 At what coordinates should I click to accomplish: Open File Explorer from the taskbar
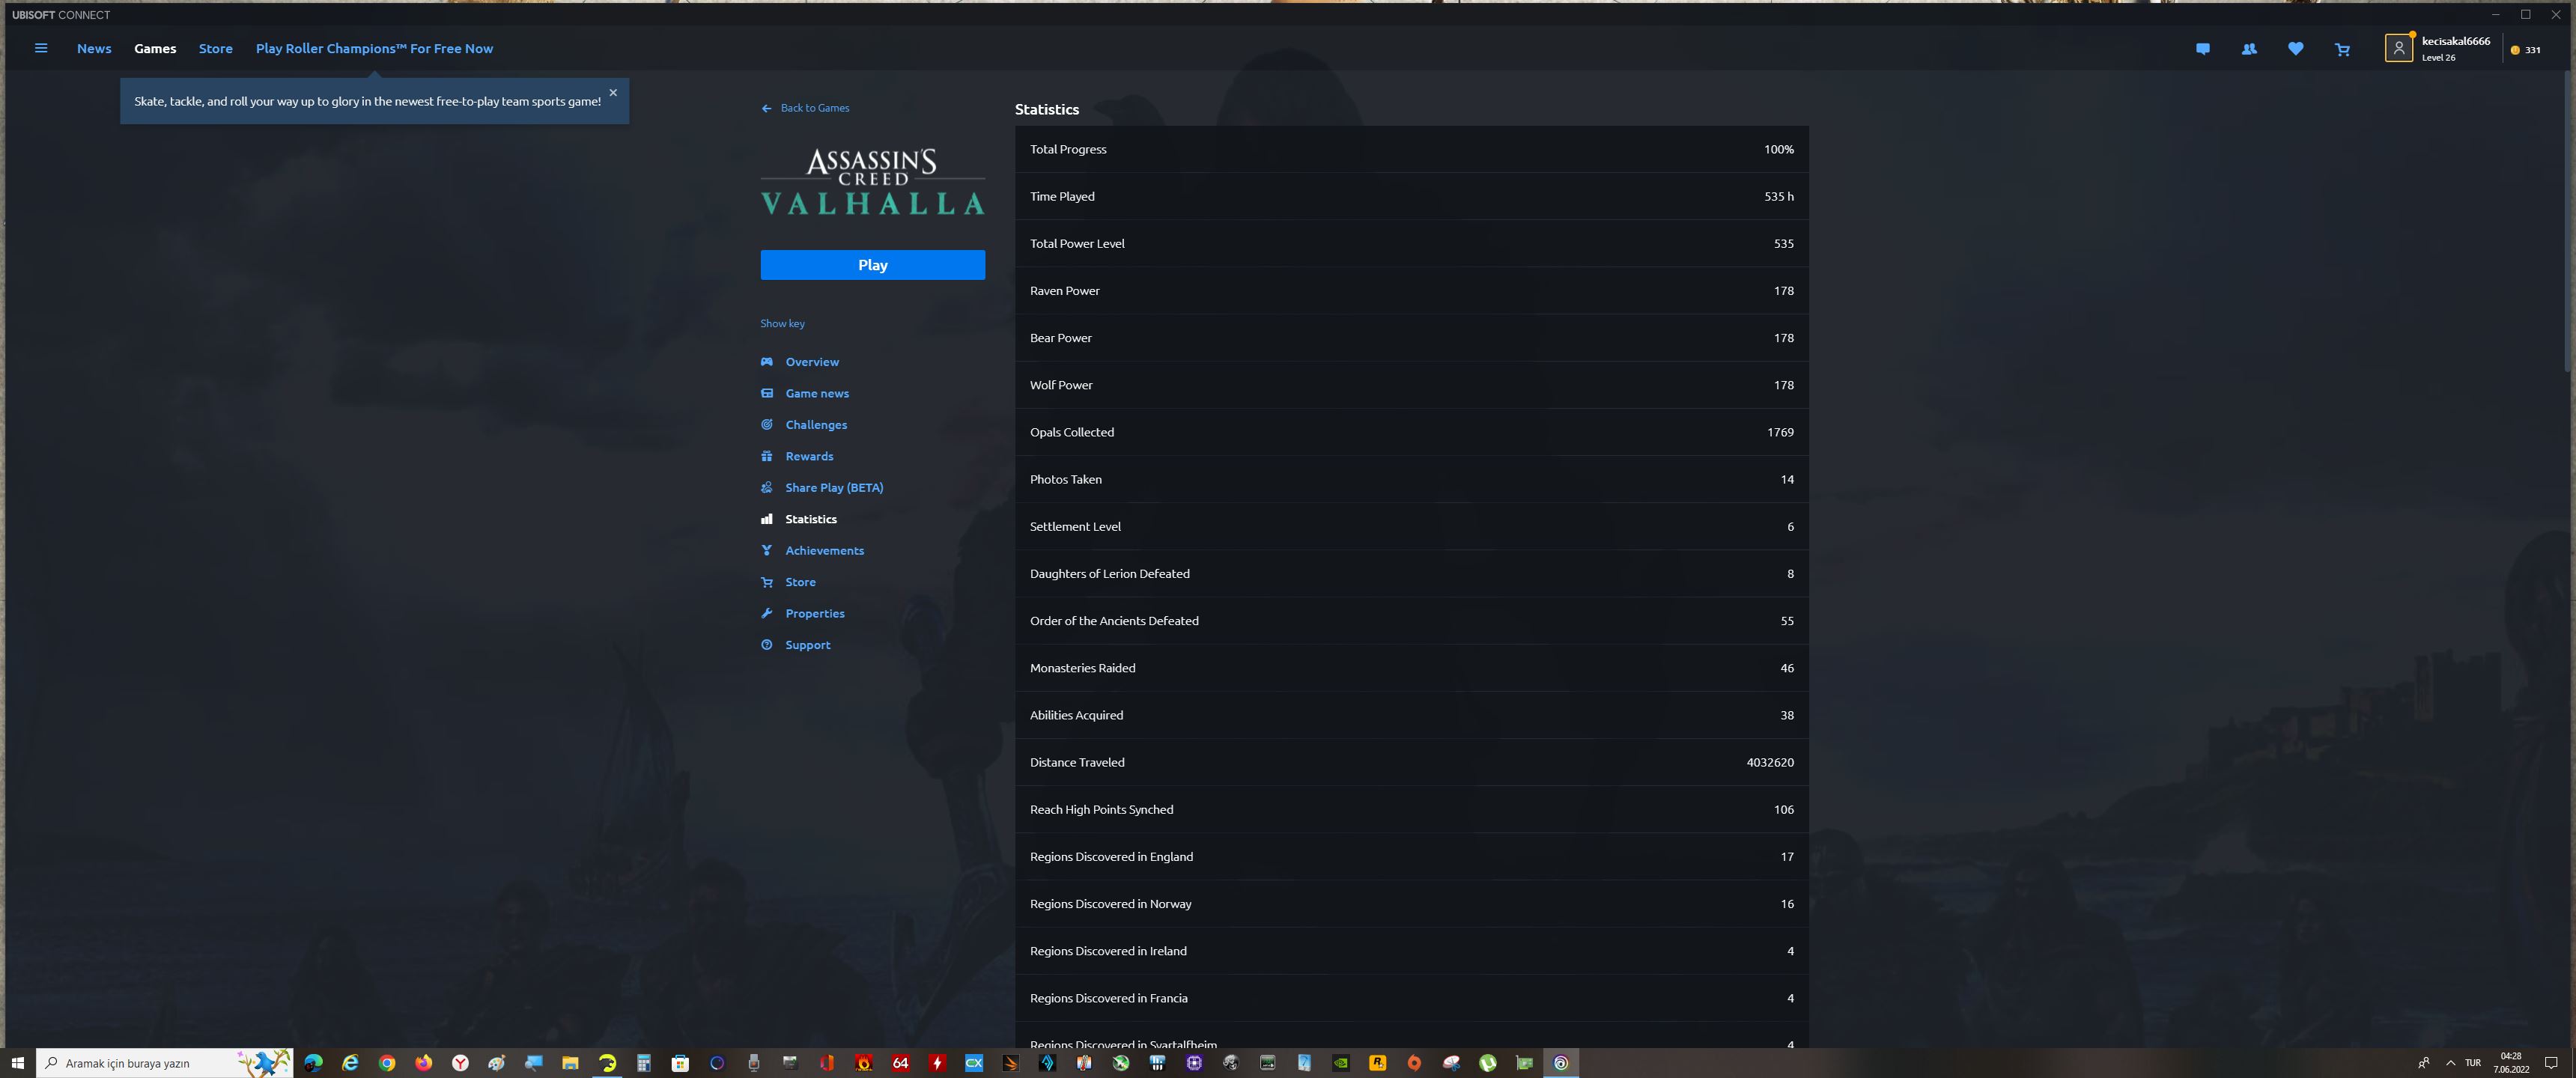coord(570,1063)
